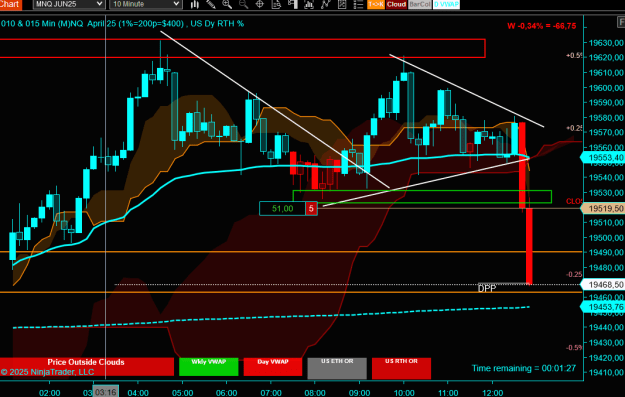Open the 10 Minute interval dropdown
Screen dimensions: 625x397
[x=146, y=4]
